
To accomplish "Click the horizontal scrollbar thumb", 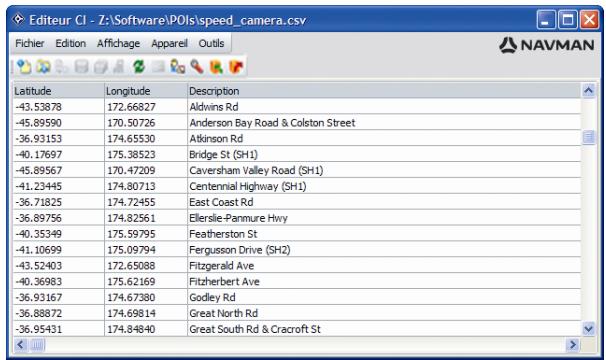I will tap(37, 344).
